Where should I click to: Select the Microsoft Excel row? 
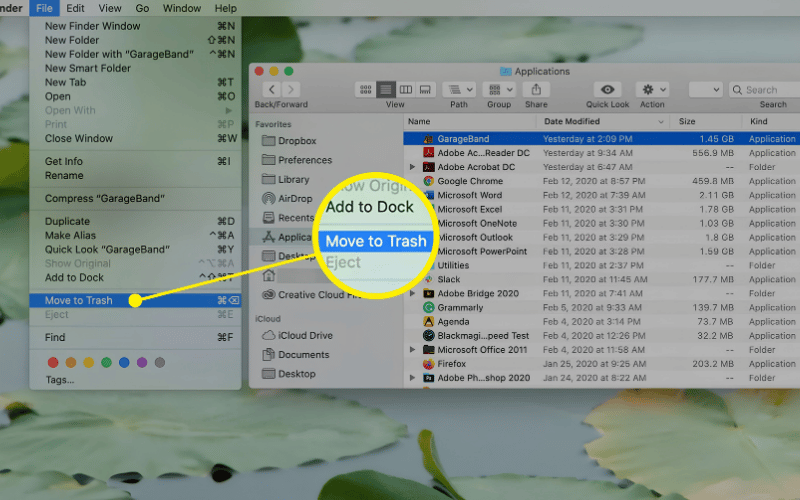point(602,209)
